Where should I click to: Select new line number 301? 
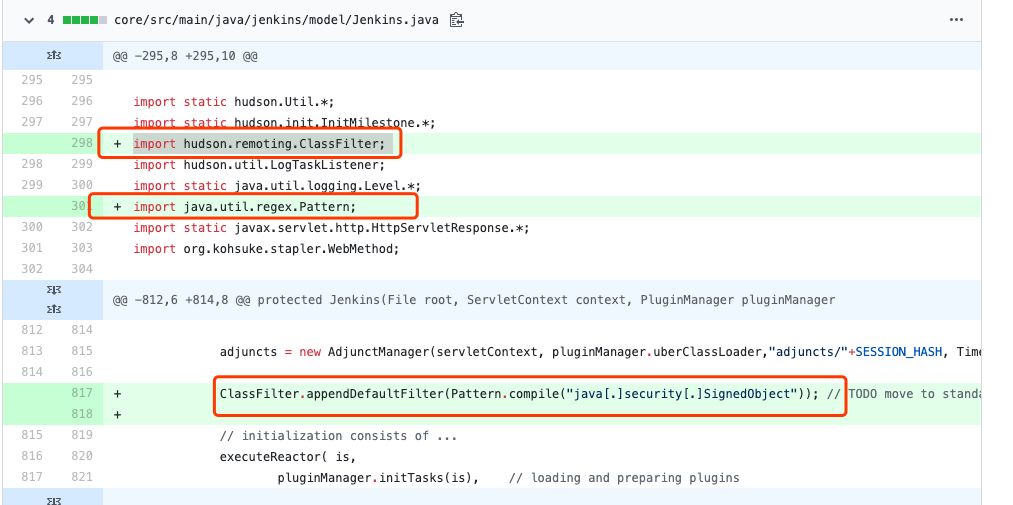pyautogui.click(x=82, y=207)
